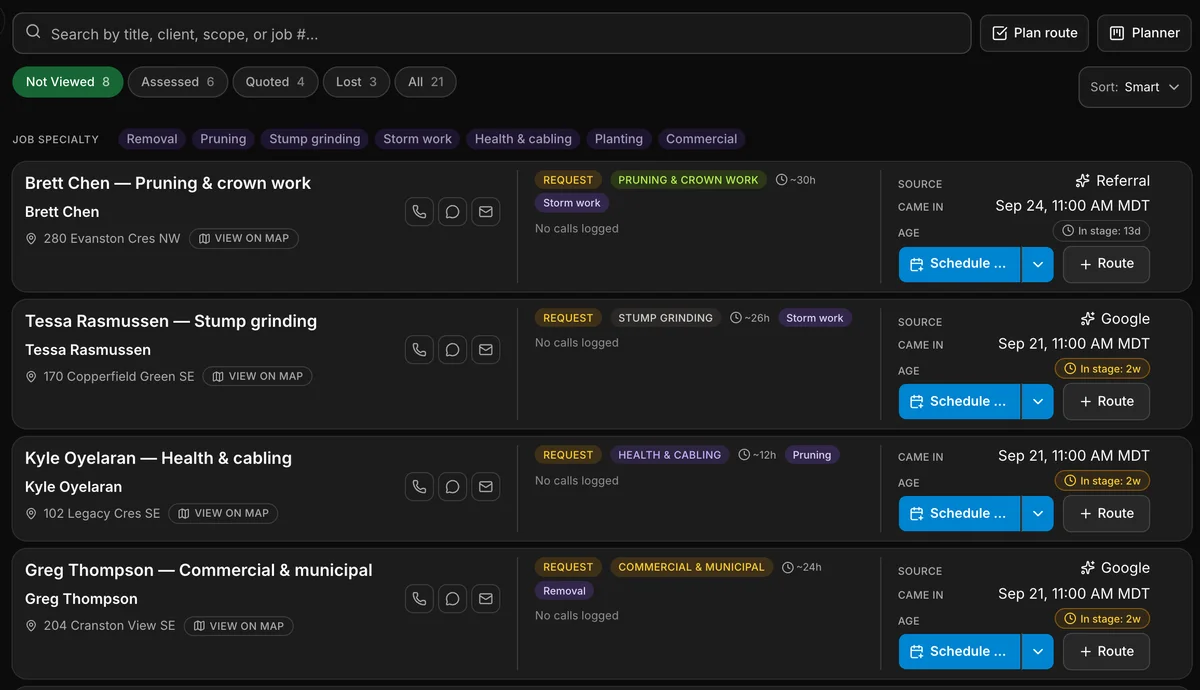The height and width of the screenshot is (690, 1200).
Task: Open the Planner view
Action: click(1144, 33)
